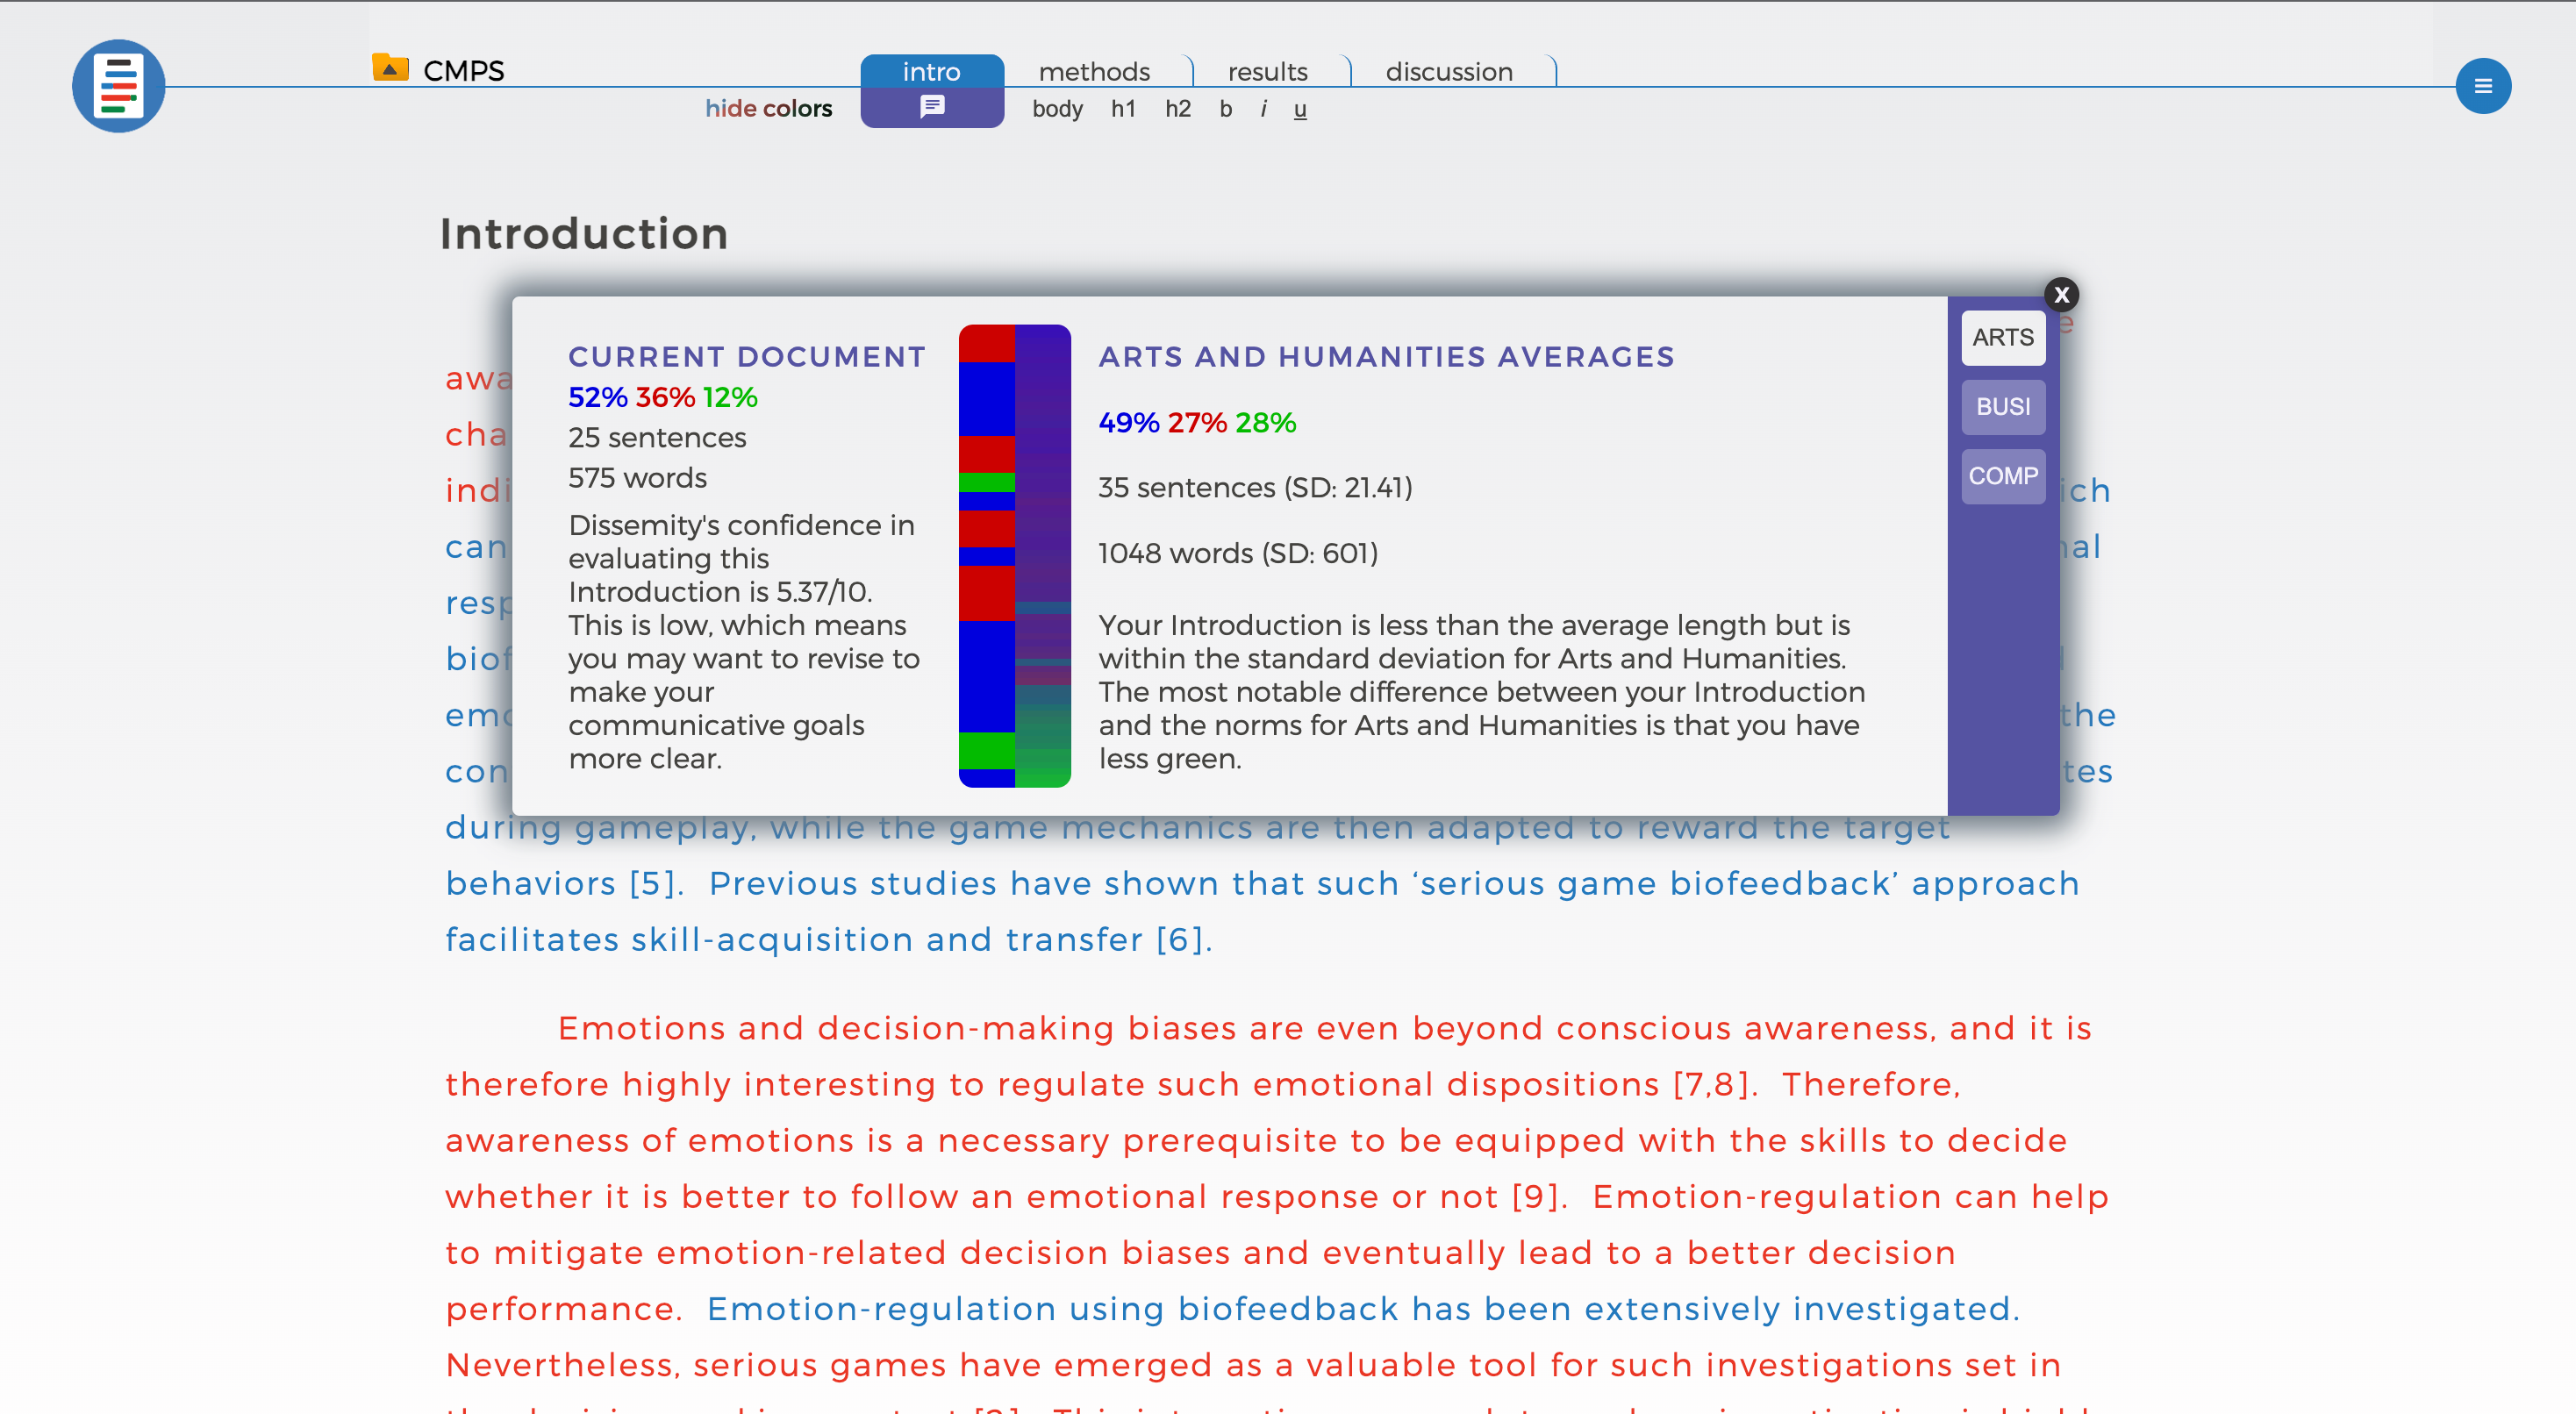Toggle hide colors
This screenshot has height=1414, width=2576.
pyautogui.click(x=768, y=108)
